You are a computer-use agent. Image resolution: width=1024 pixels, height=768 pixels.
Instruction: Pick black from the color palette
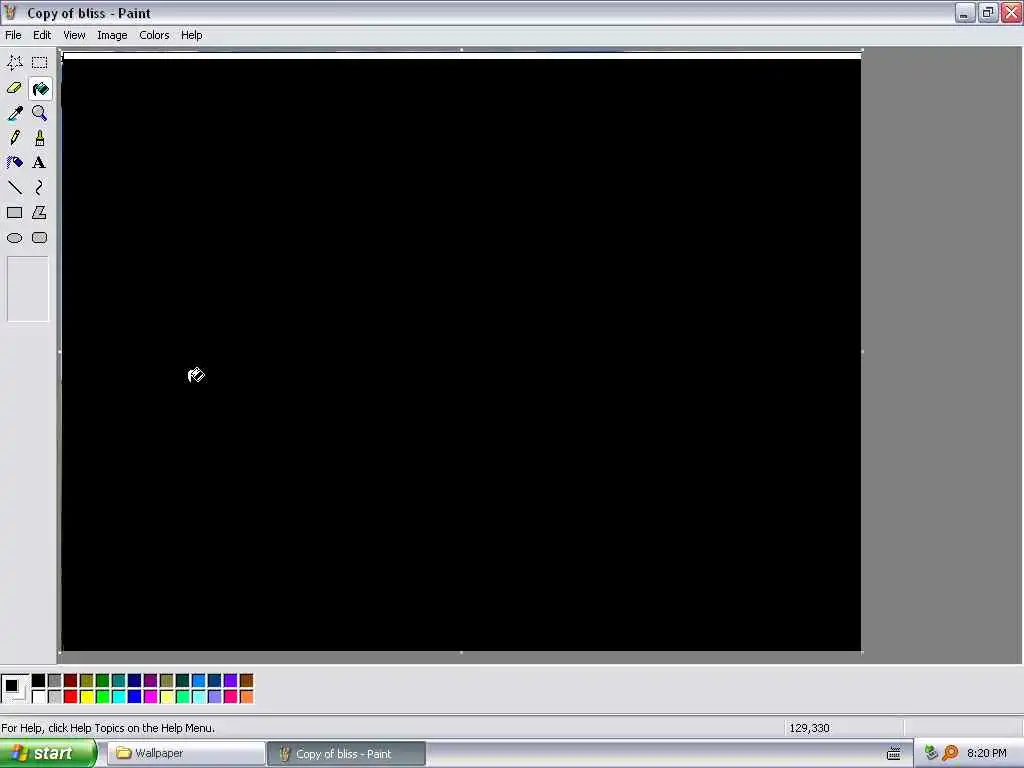click(39, 681)
